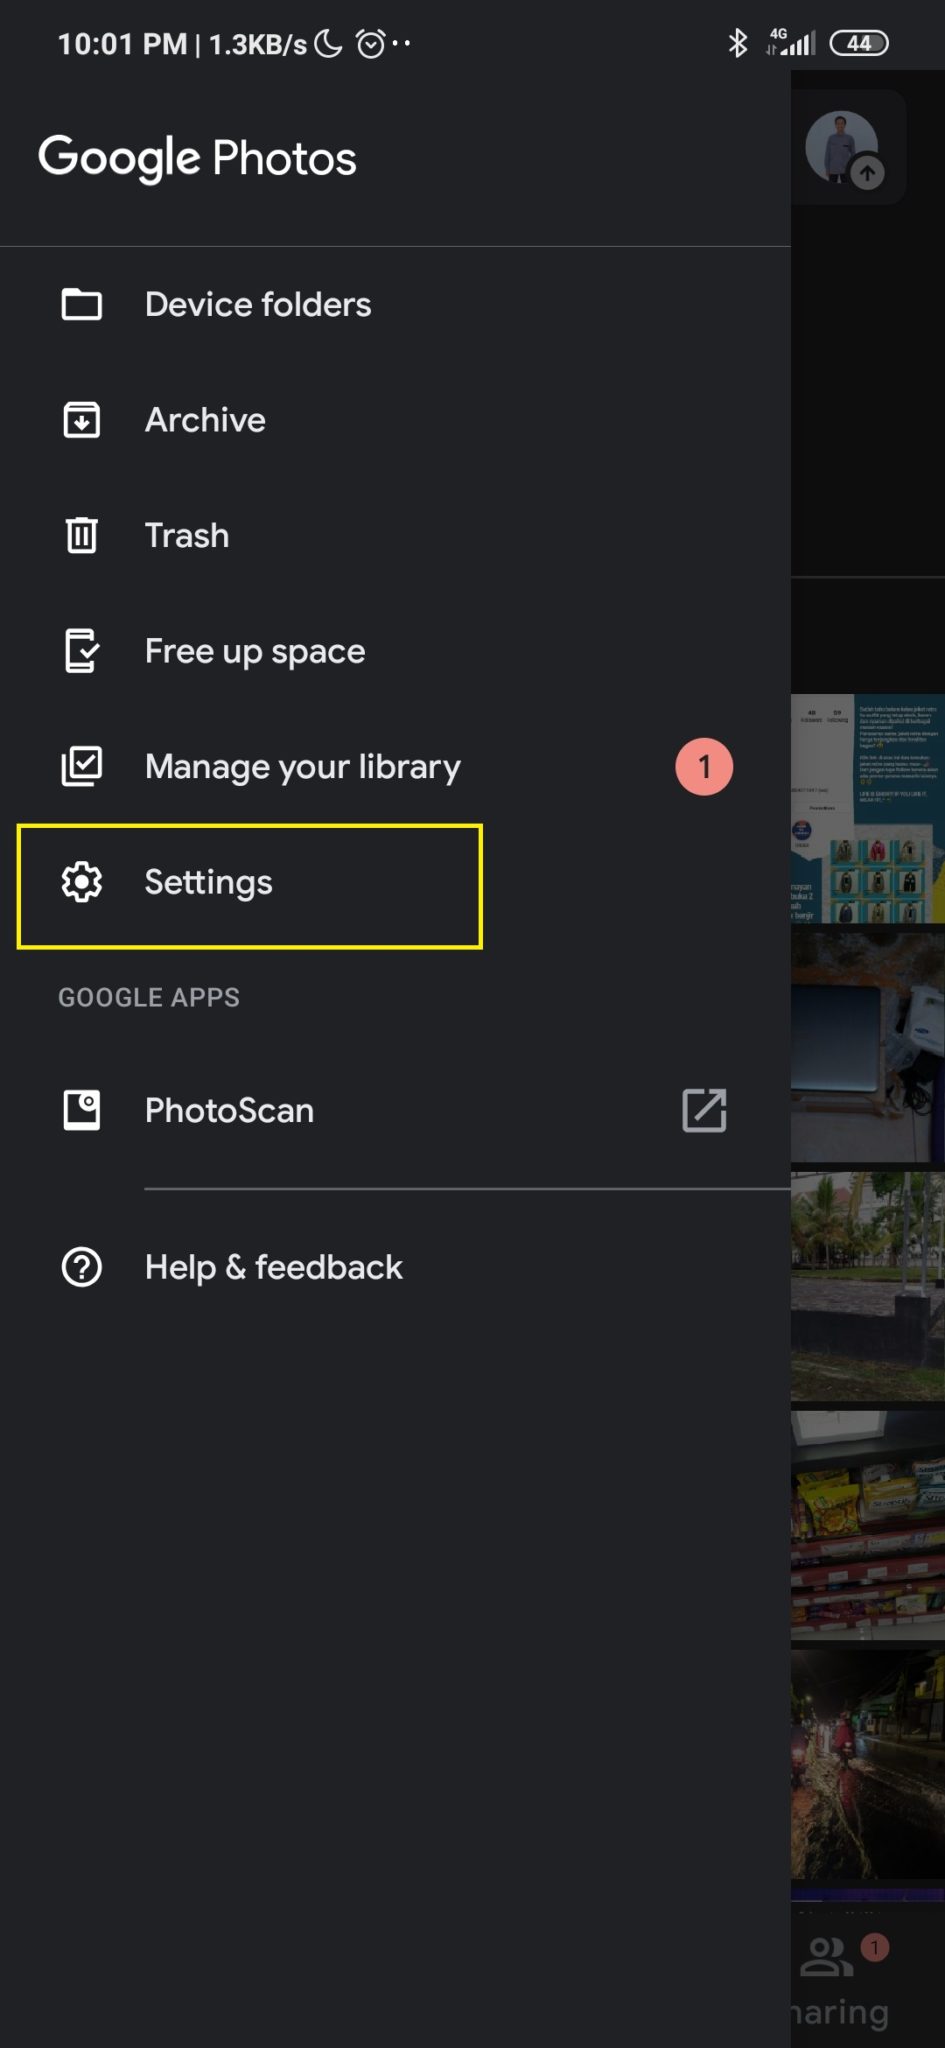
Task: Open the night street photo thumbnail
Action: coord(868,1764)
